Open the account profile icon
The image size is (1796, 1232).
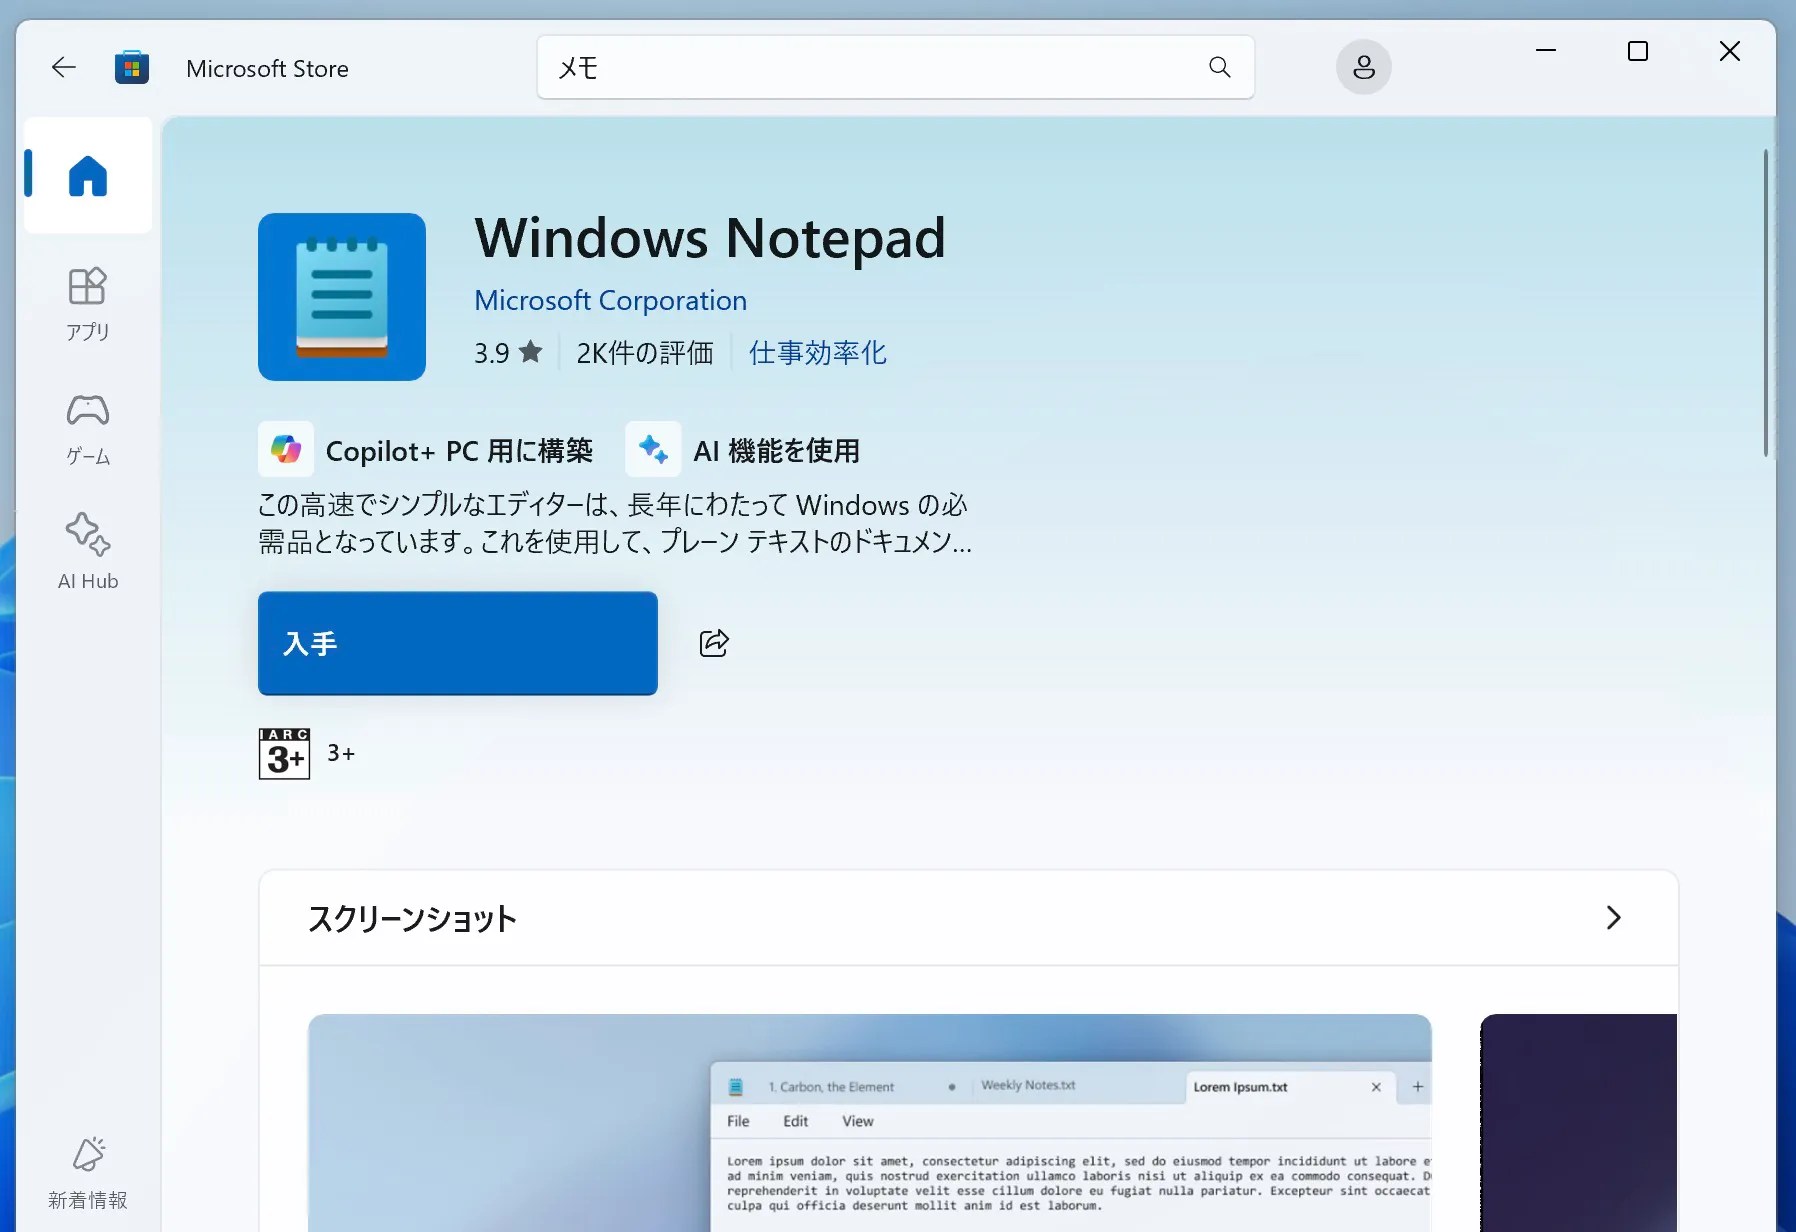pyautogui.click(x=1363, y=67)
